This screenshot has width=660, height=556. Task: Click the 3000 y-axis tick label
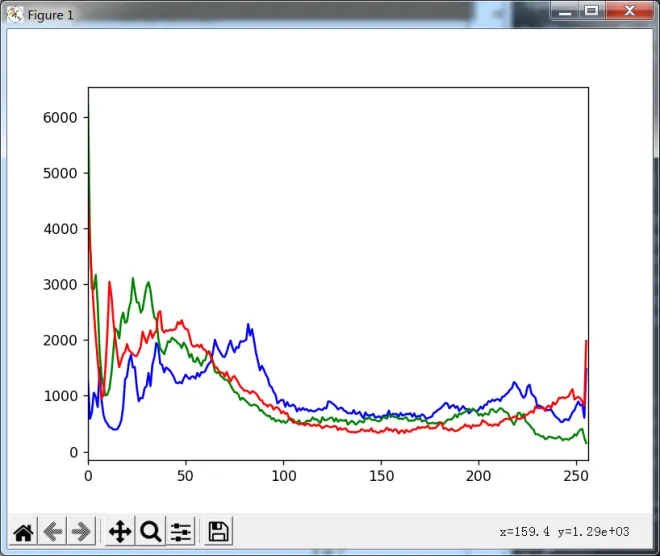pos(60,285)
